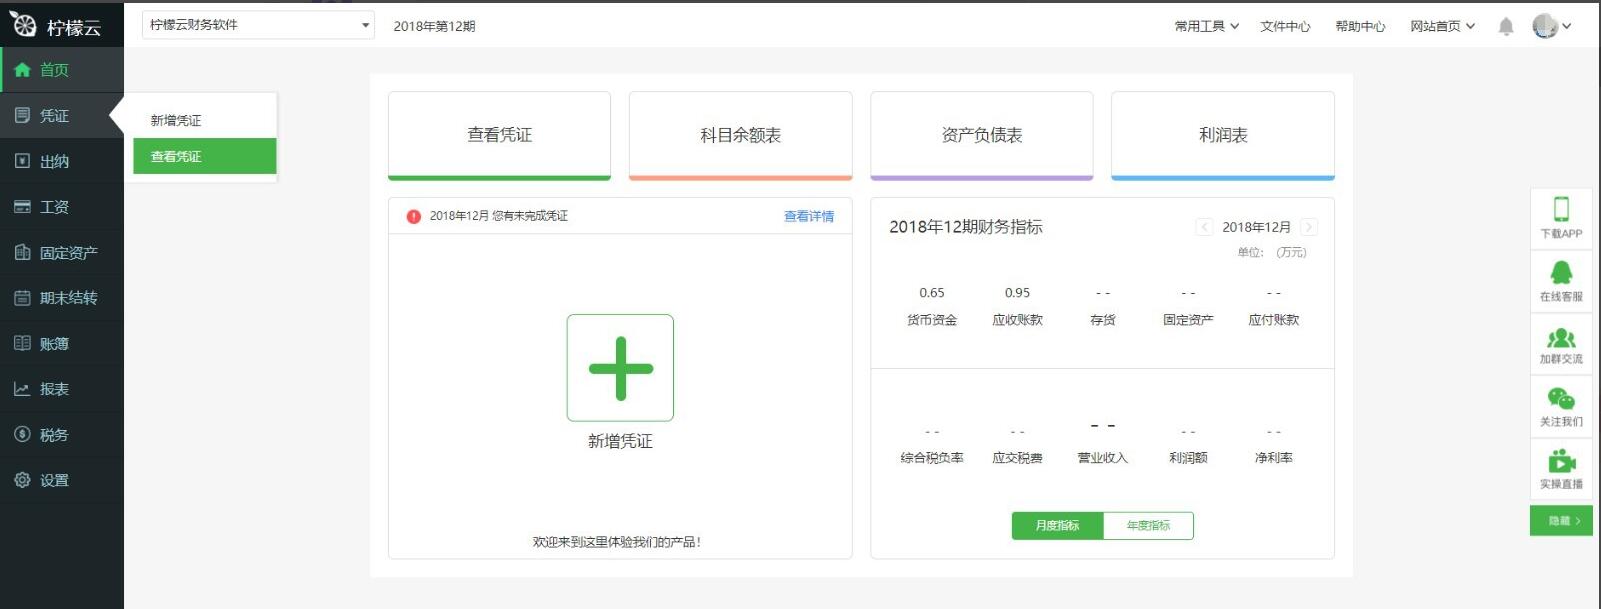Open the live demo video camera icon
The width and height of the screenshot is (1601, 609).
(x=1560, y=462)
